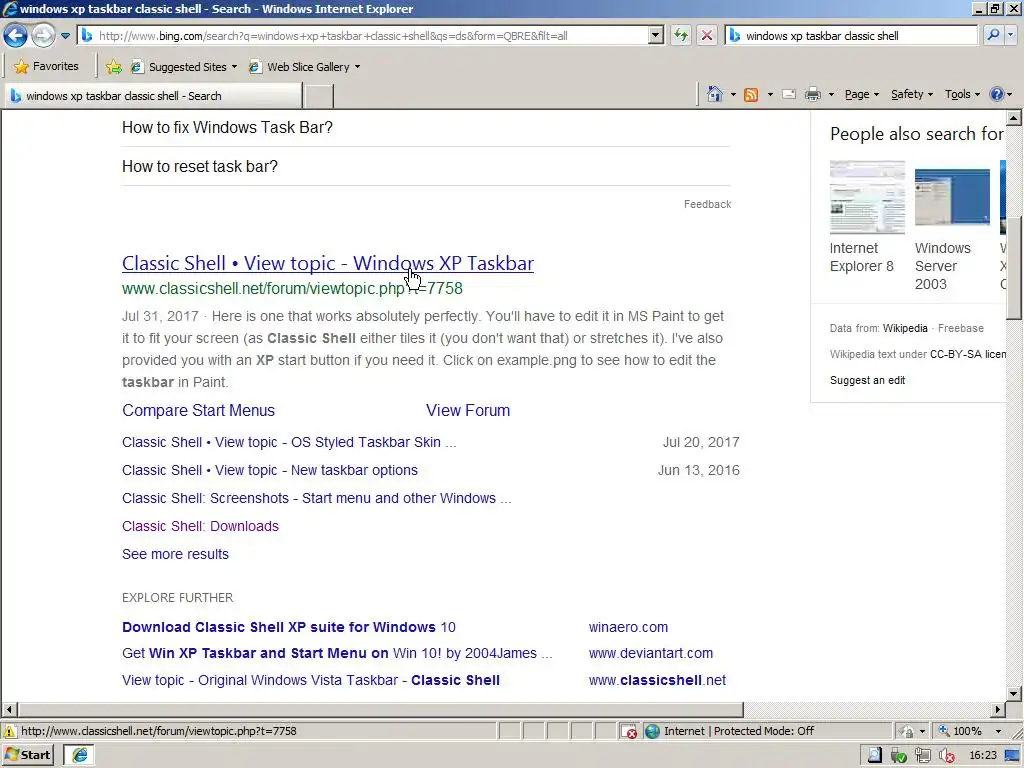
Task: Open the Windows Server 2003 thumbnail
Action: [x=952, y=198]
